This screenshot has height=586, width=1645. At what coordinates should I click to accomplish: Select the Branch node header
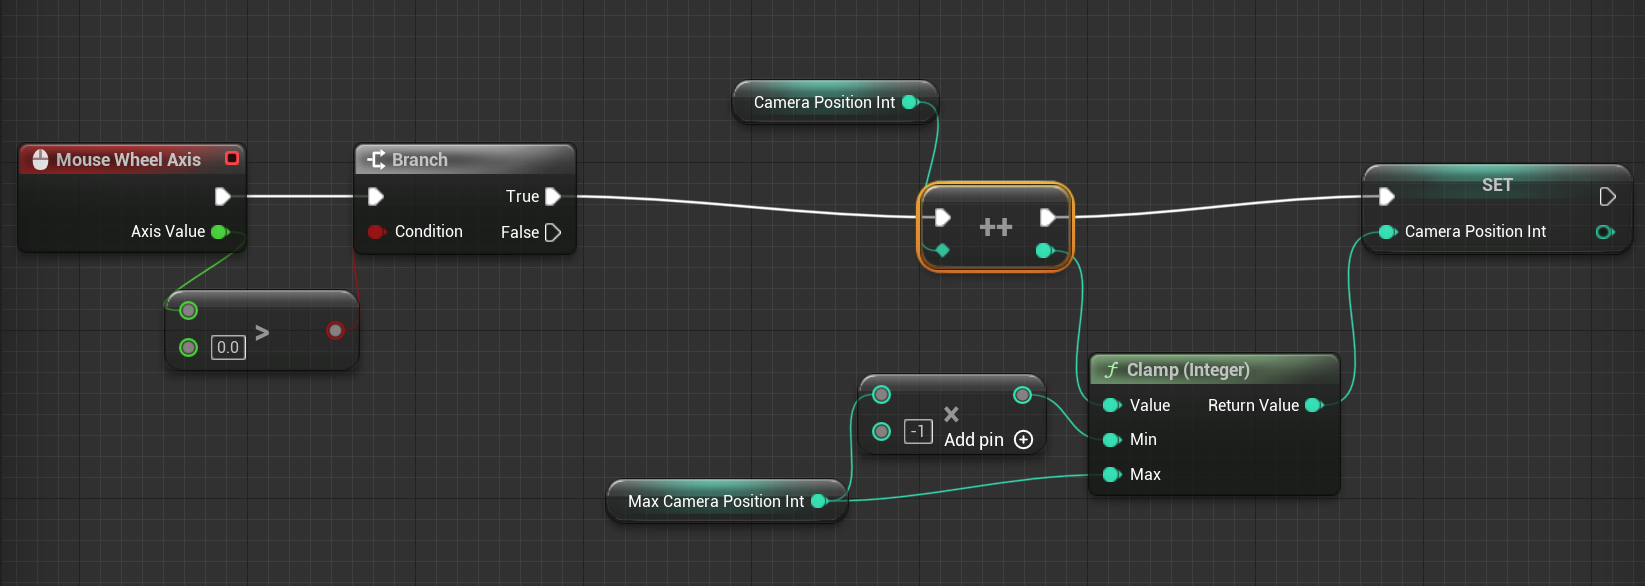click(465, 160)
